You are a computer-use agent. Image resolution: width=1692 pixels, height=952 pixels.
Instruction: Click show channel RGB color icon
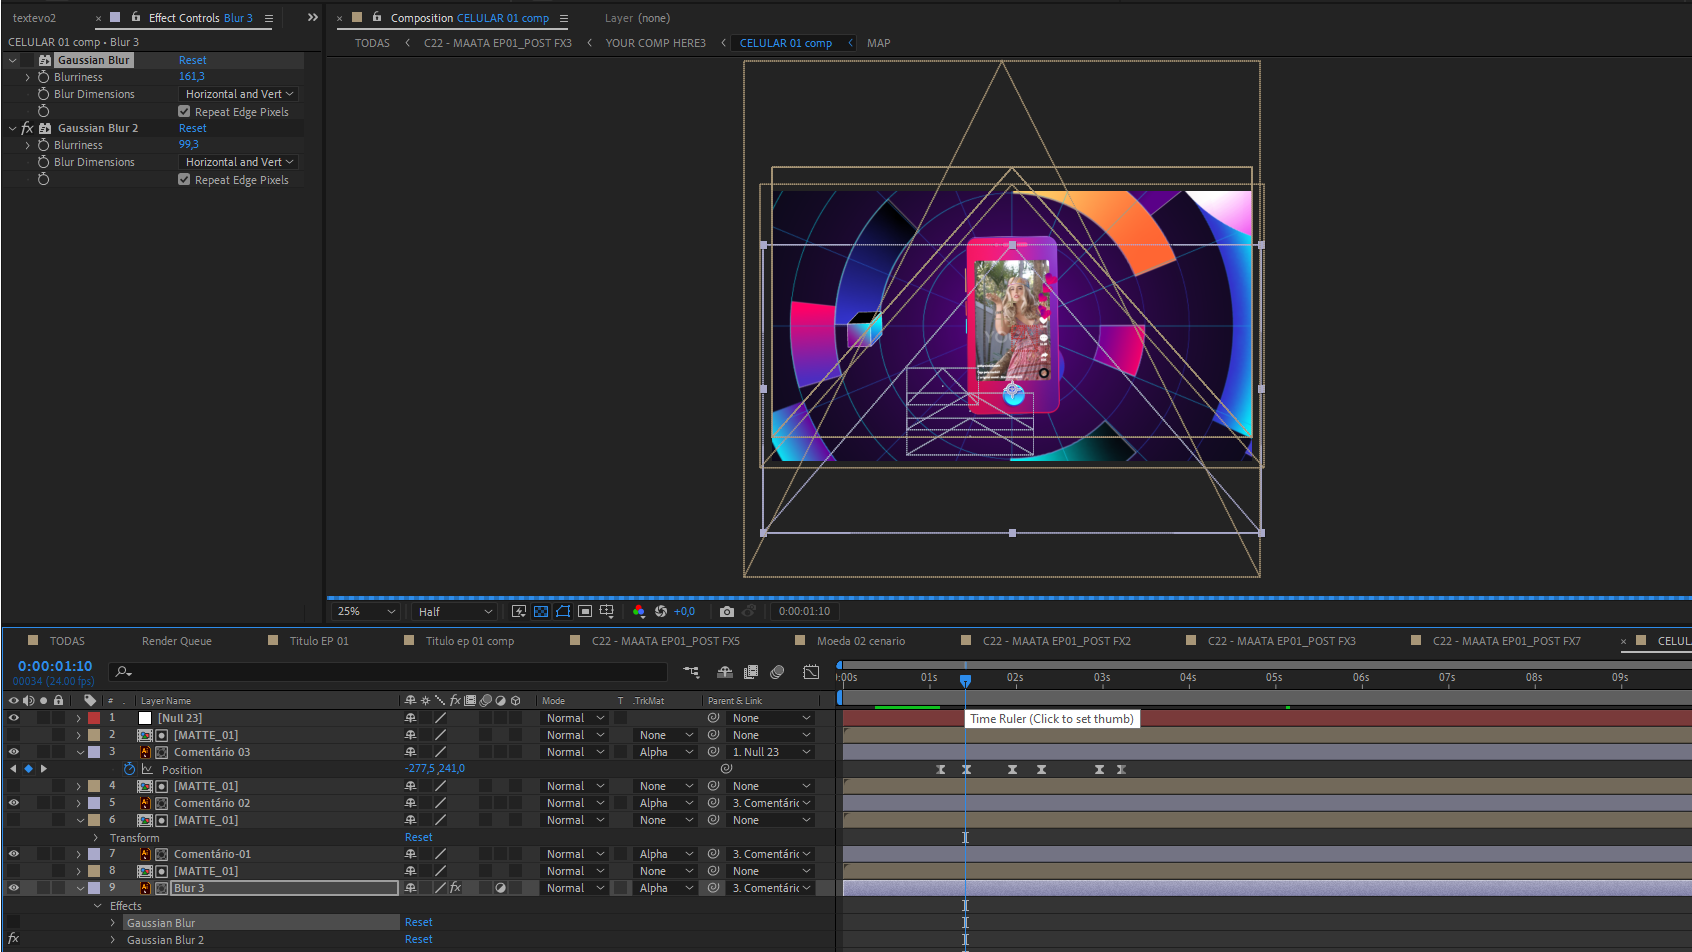tap(639, 611)
